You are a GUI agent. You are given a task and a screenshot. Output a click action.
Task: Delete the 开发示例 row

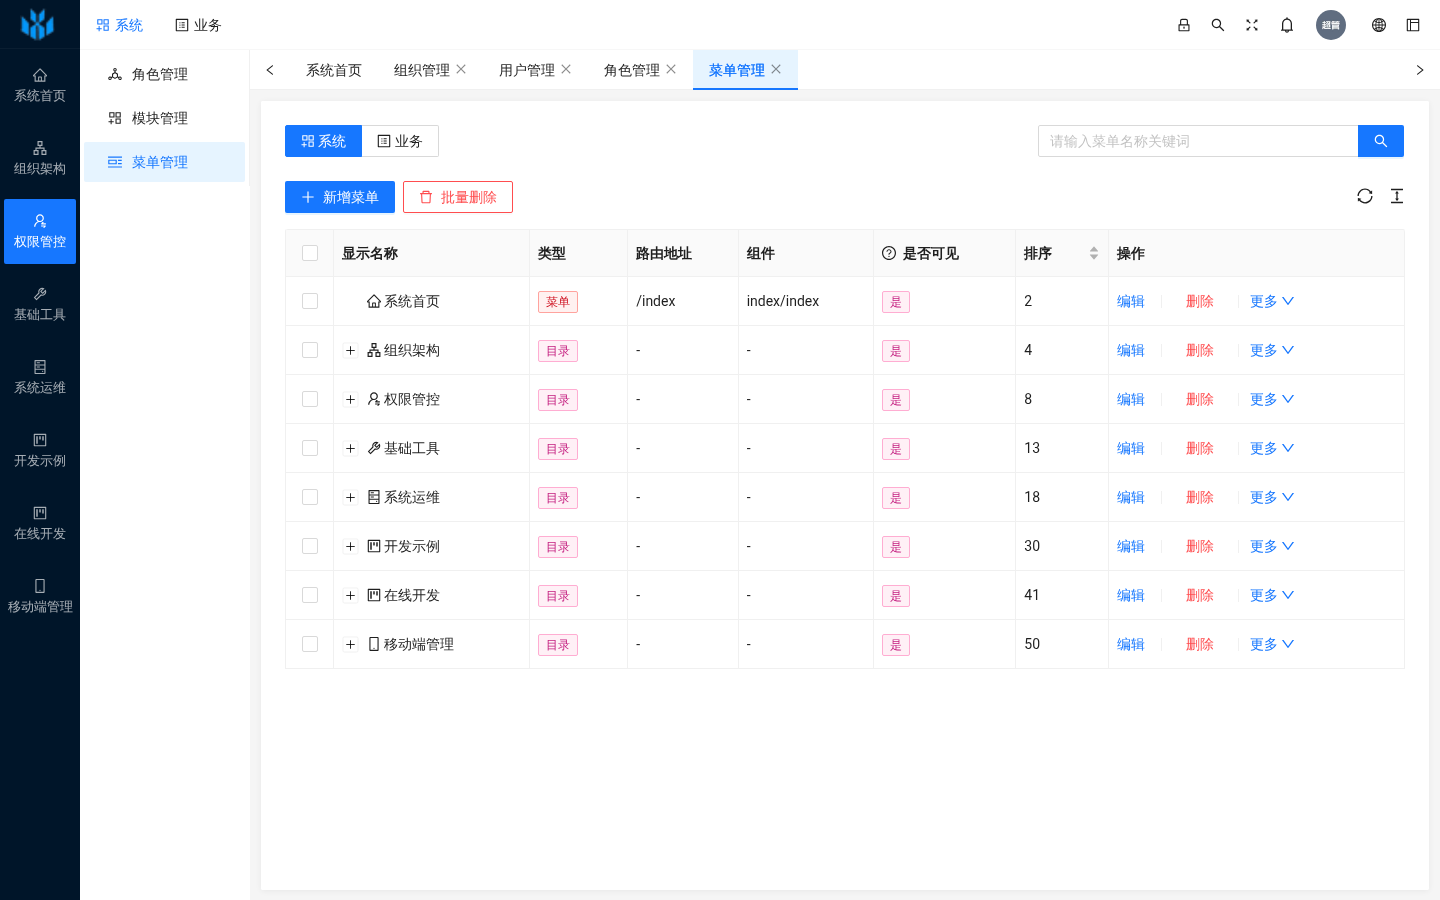(1200, 546)
